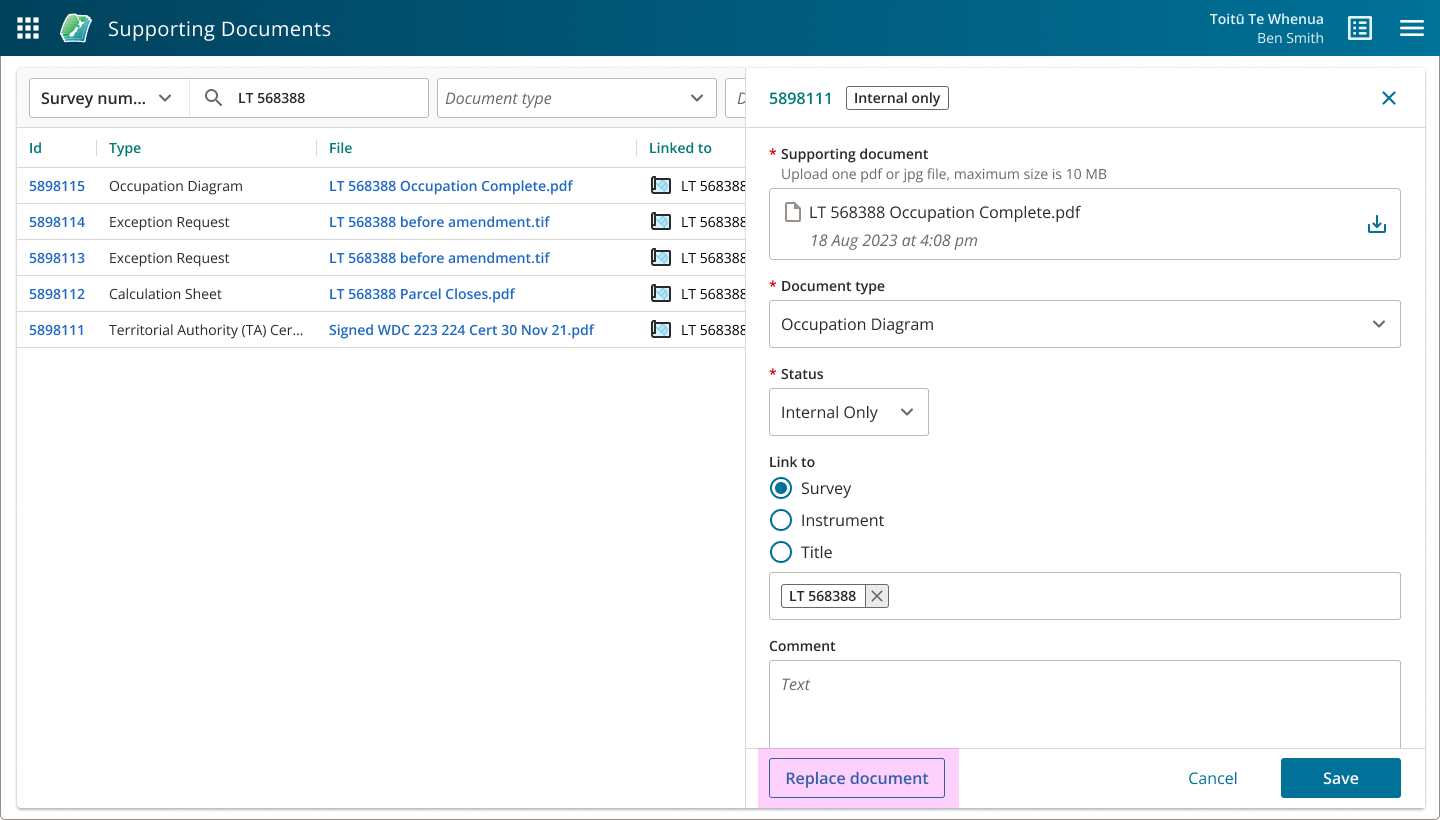Open LT 568388 Parcel Closes.pdf link
This screenshot has height=820, width=1440.
point(422,294)
